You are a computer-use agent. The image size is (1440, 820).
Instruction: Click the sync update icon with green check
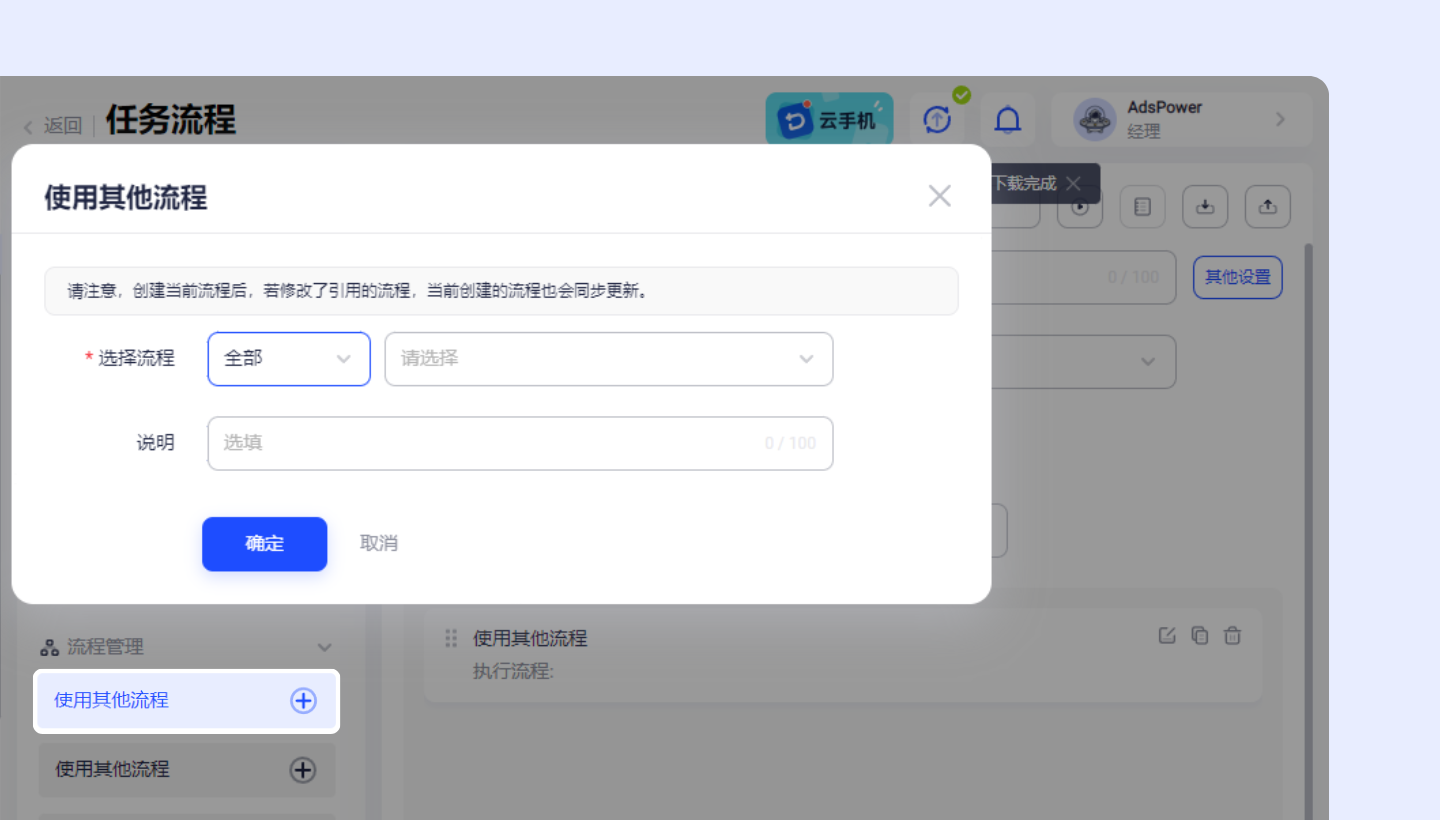pos(938,120)
